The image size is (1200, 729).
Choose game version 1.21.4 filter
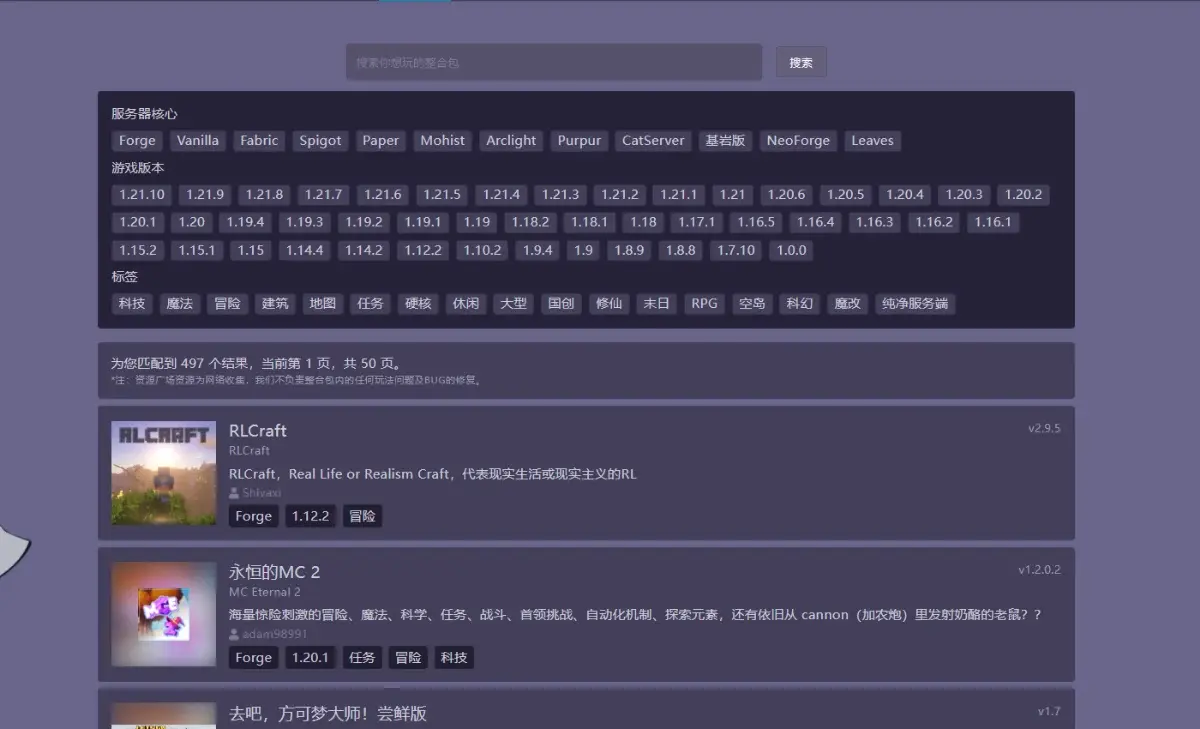[501, 195]
